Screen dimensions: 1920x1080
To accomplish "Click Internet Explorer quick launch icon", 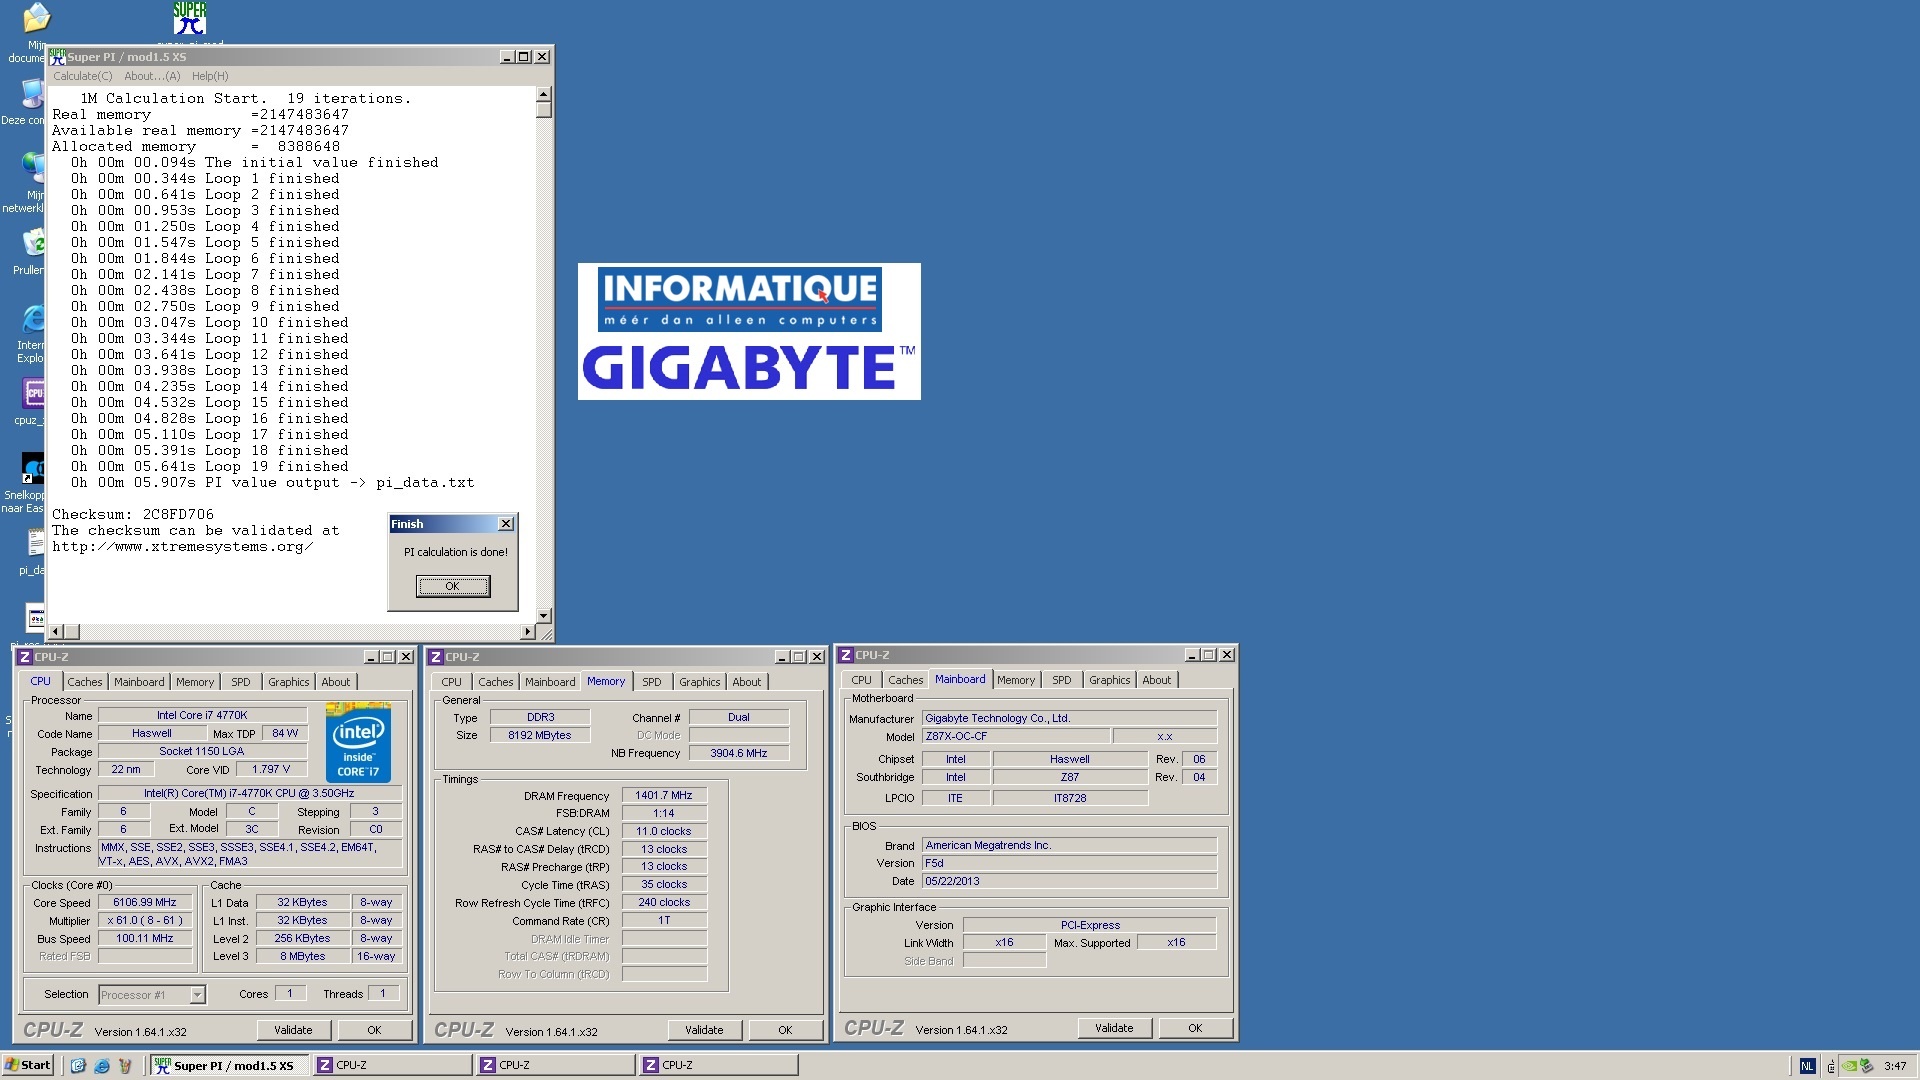I will 101,1066.
